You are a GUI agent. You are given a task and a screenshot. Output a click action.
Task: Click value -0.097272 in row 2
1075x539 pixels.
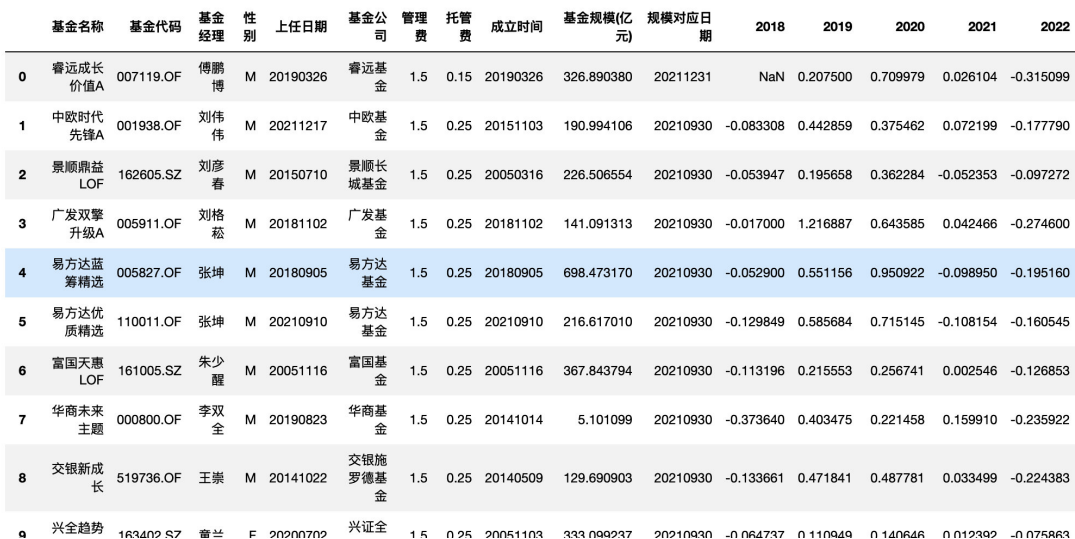(x=1039, y=175)
